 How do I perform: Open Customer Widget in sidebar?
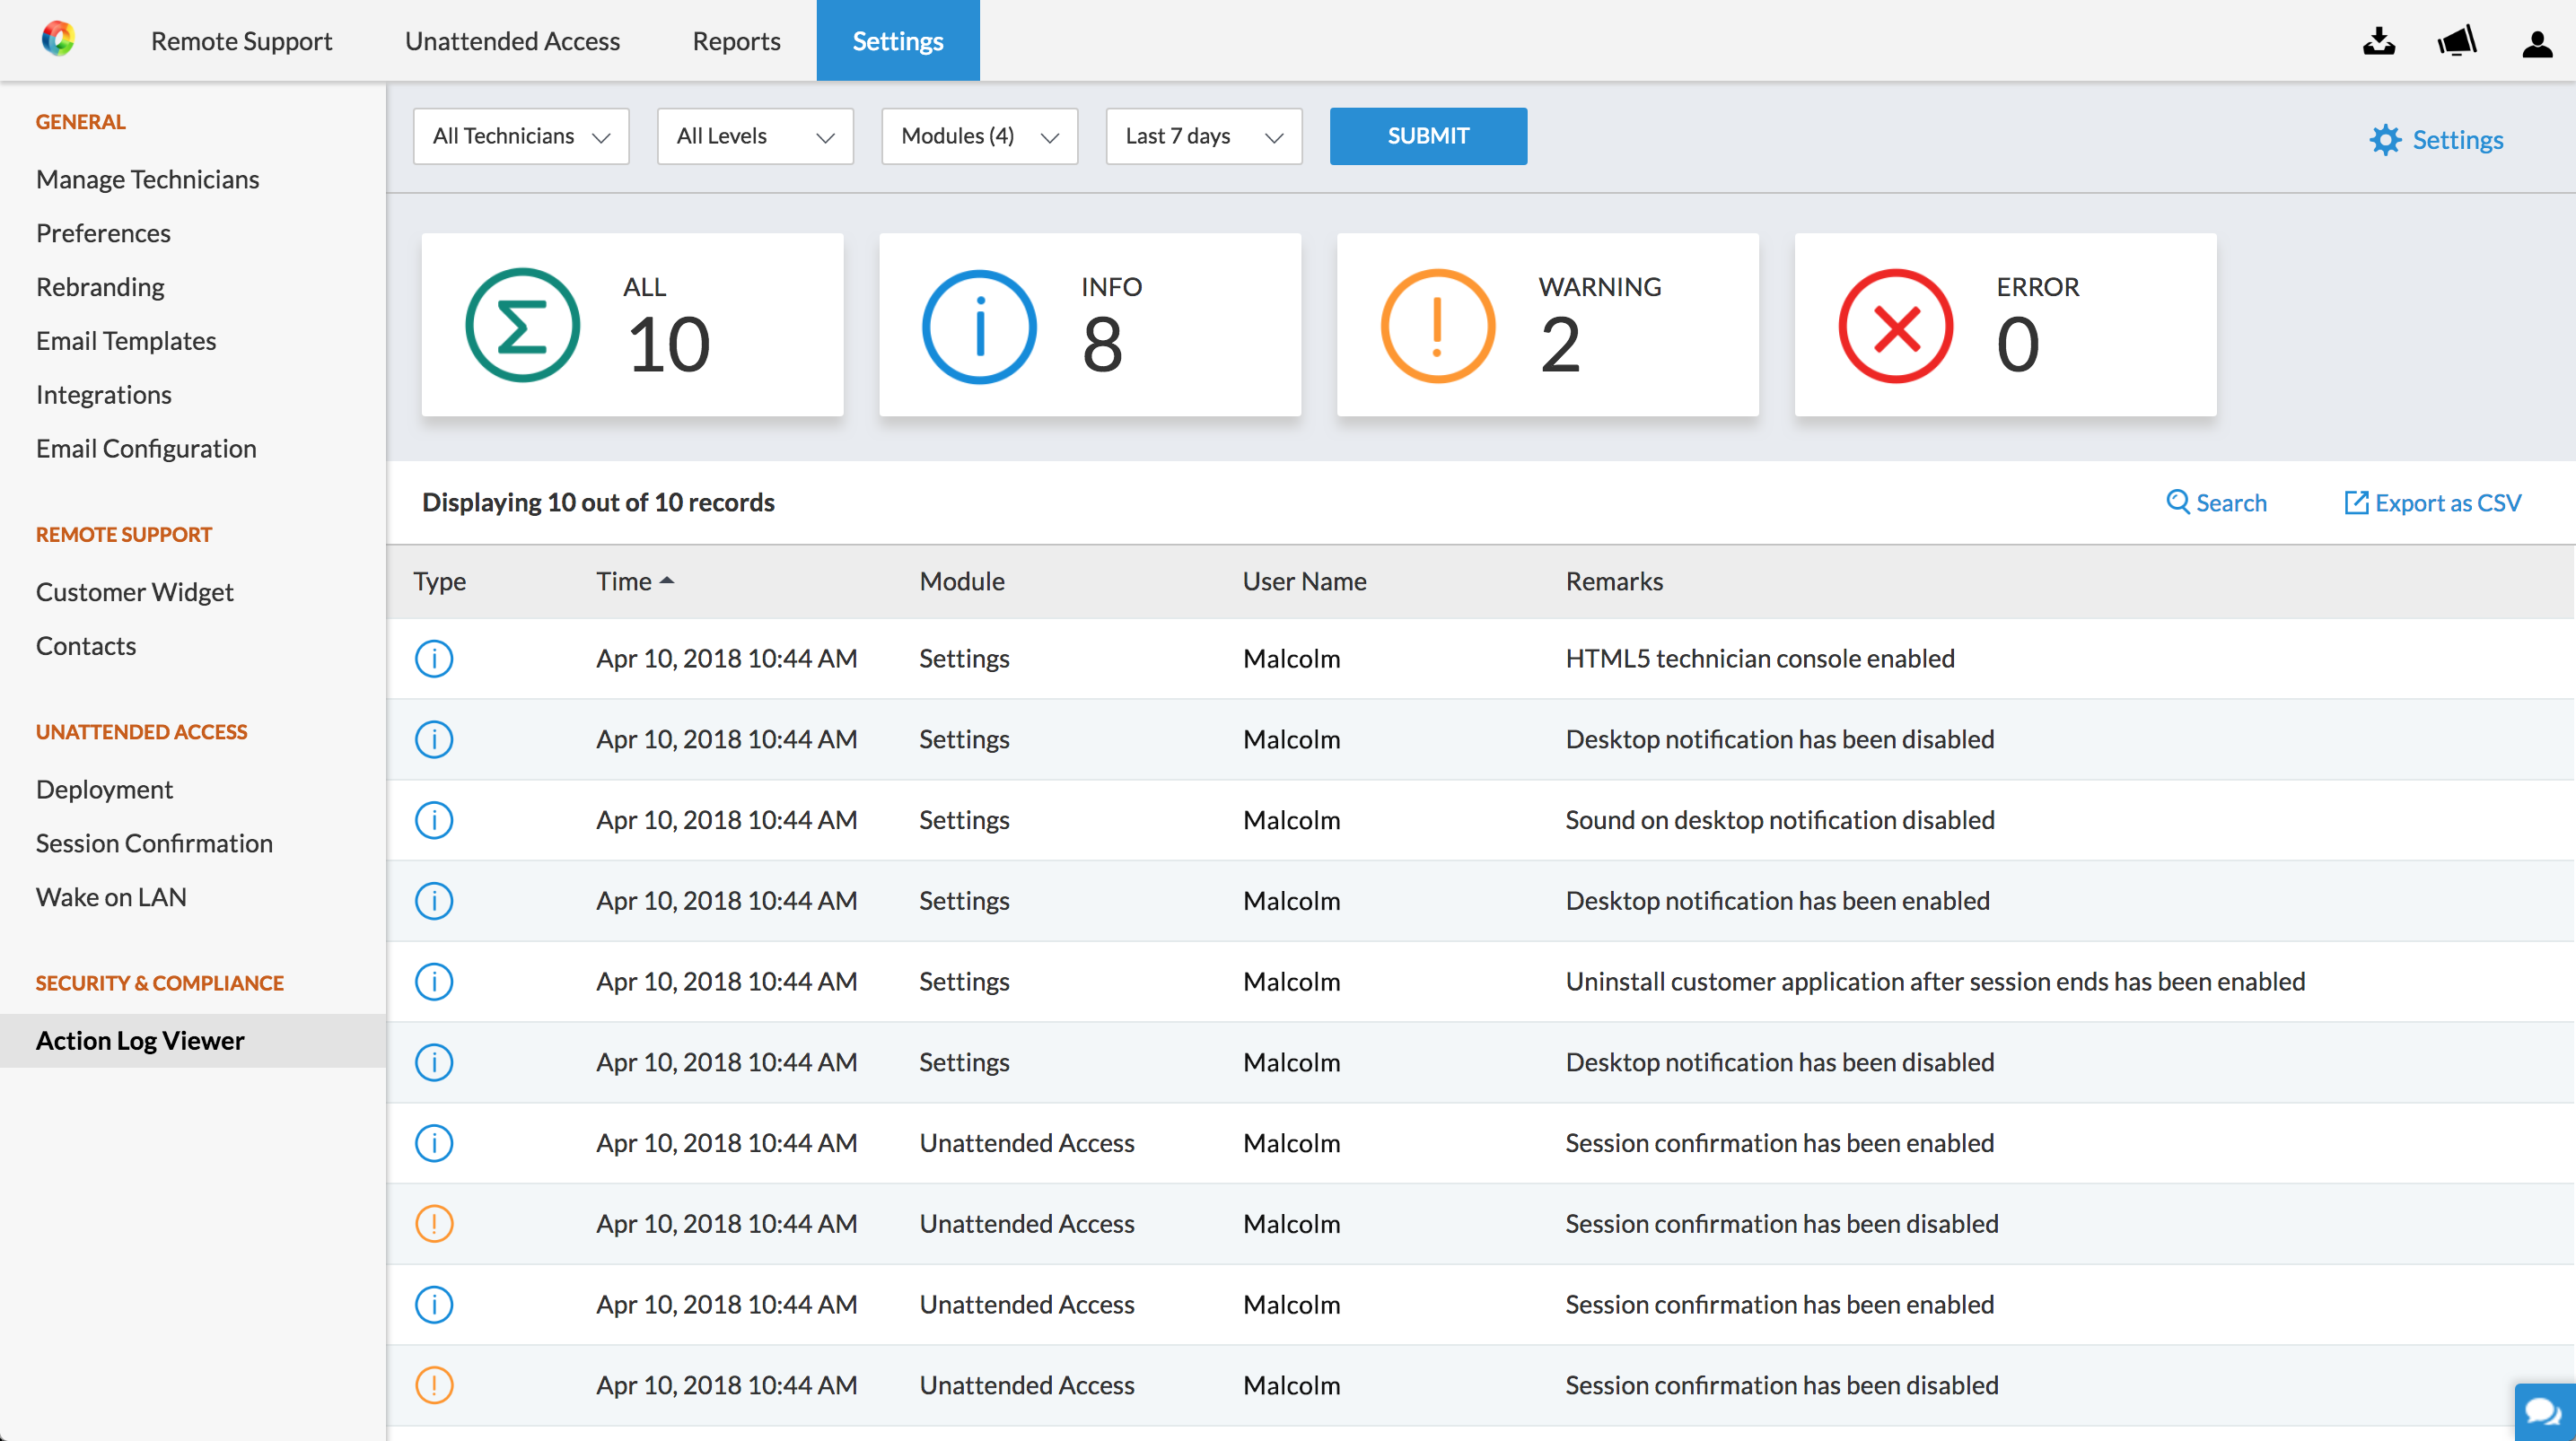pyautogui.click(x=134, y=592)
